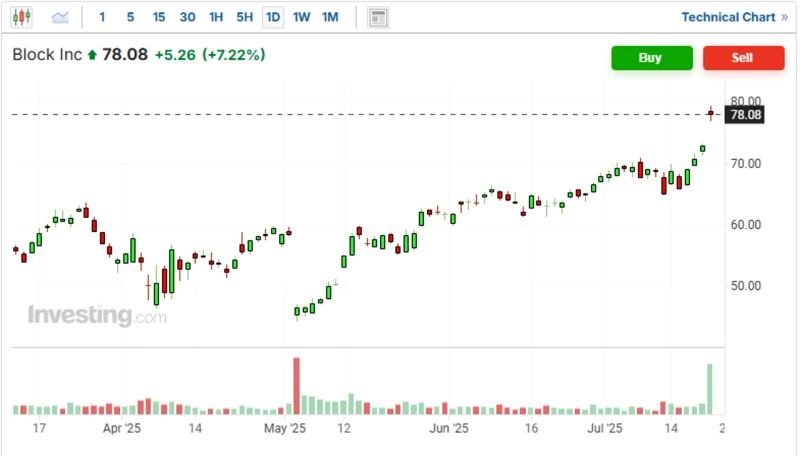The width and height of the screenshot is (800, 456).
Task: Switch chart to 1M interval
Action: pos(330,17)
